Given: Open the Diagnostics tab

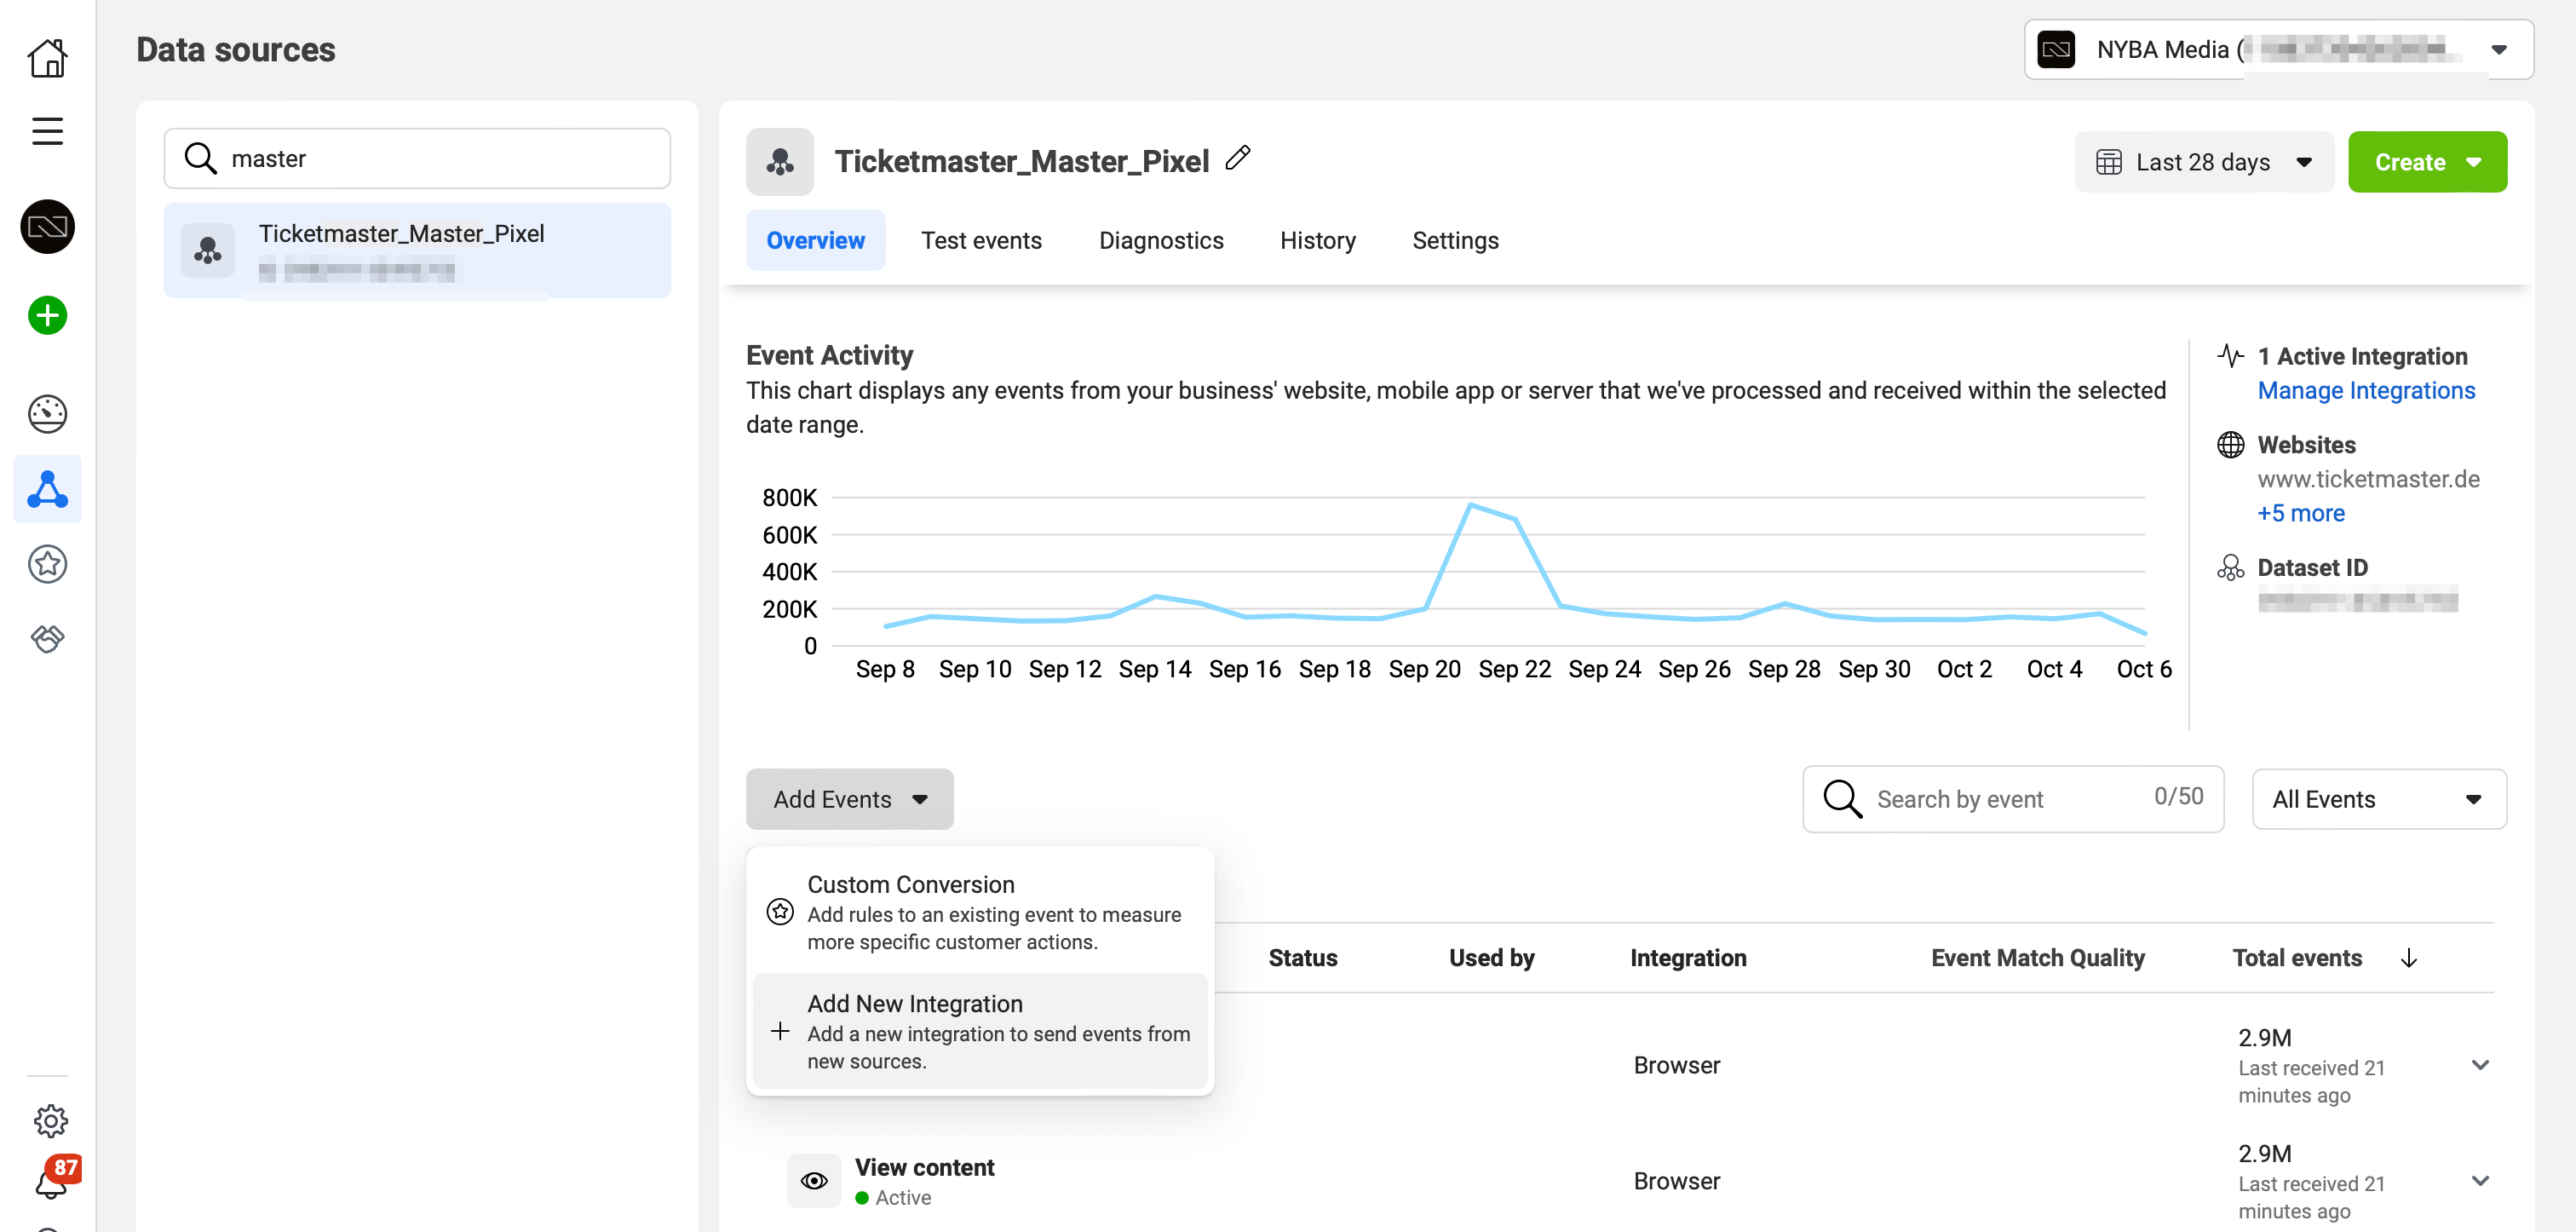Looking at the screenshot, I should coord(1160,240).
